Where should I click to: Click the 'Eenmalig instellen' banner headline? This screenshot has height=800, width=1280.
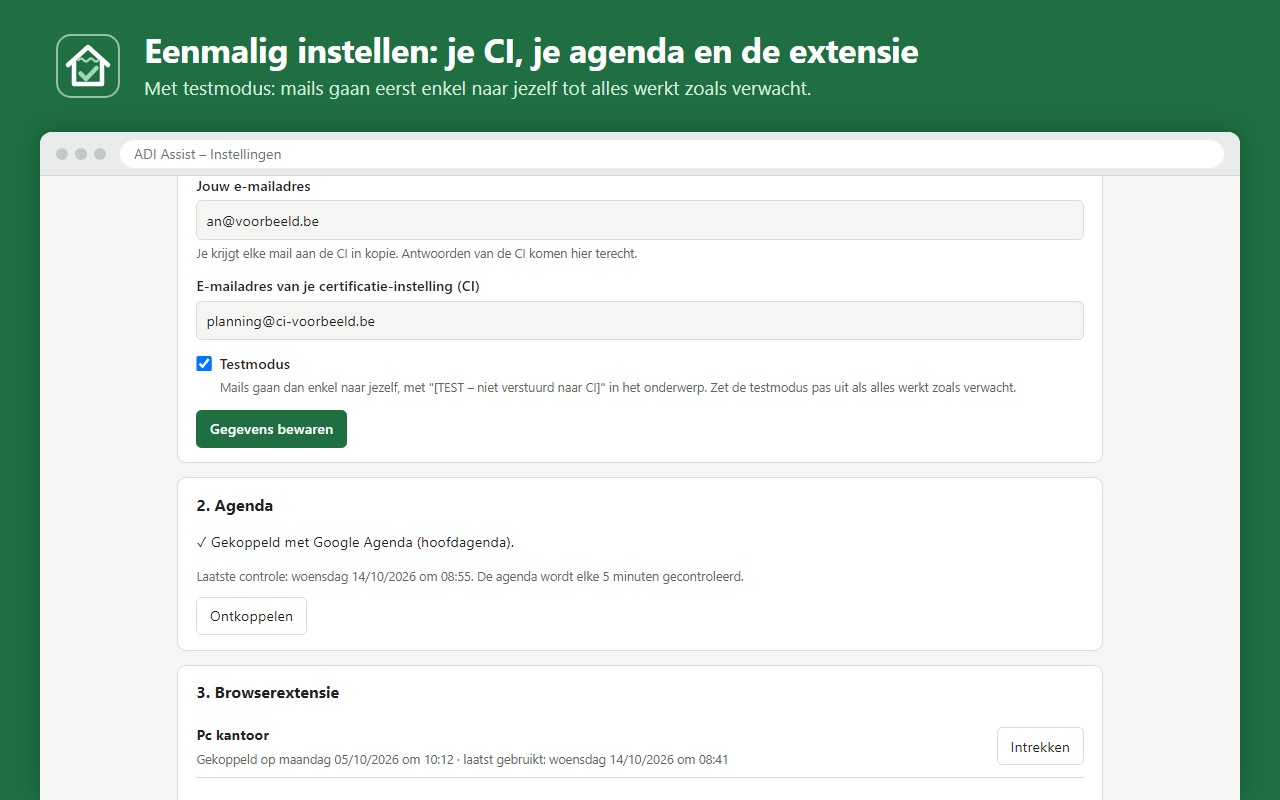pyautogui.click(x=531, y=51)
